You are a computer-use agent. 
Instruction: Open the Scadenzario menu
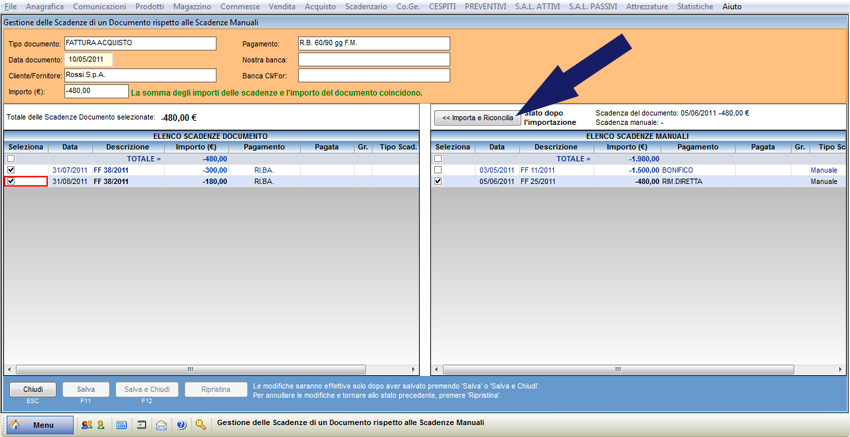(366, 6)
